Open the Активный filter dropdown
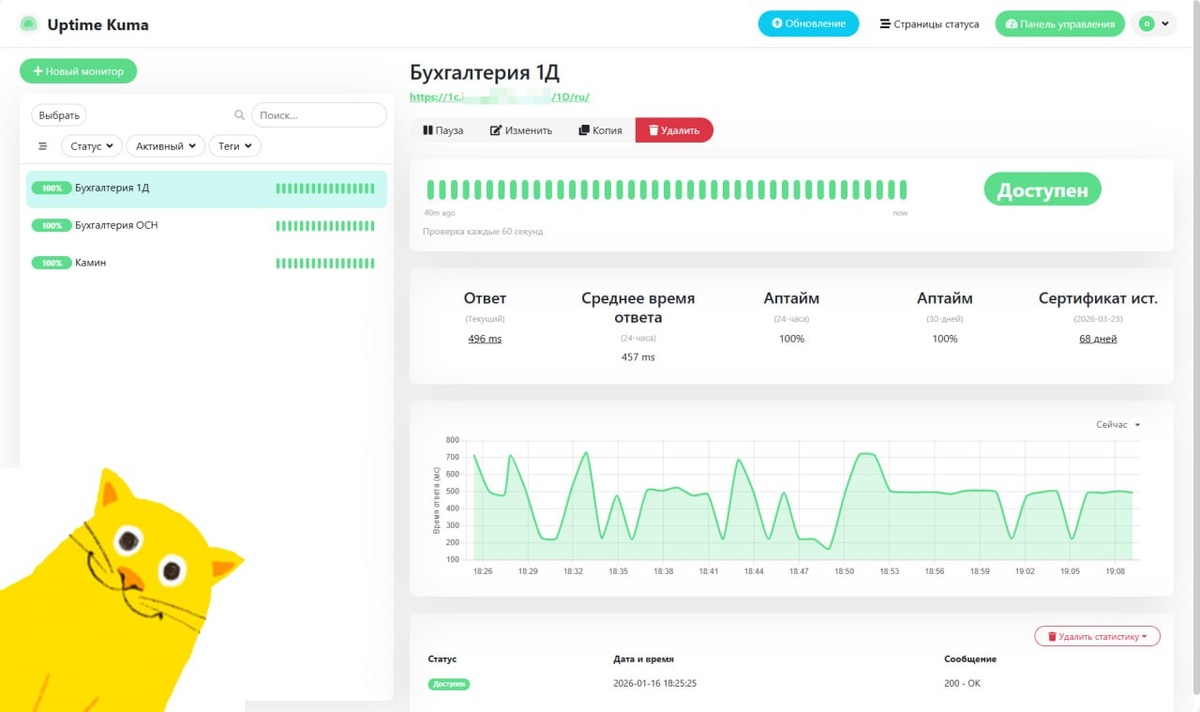Screen dimensions: 1200x712 [x=166, y=146]
